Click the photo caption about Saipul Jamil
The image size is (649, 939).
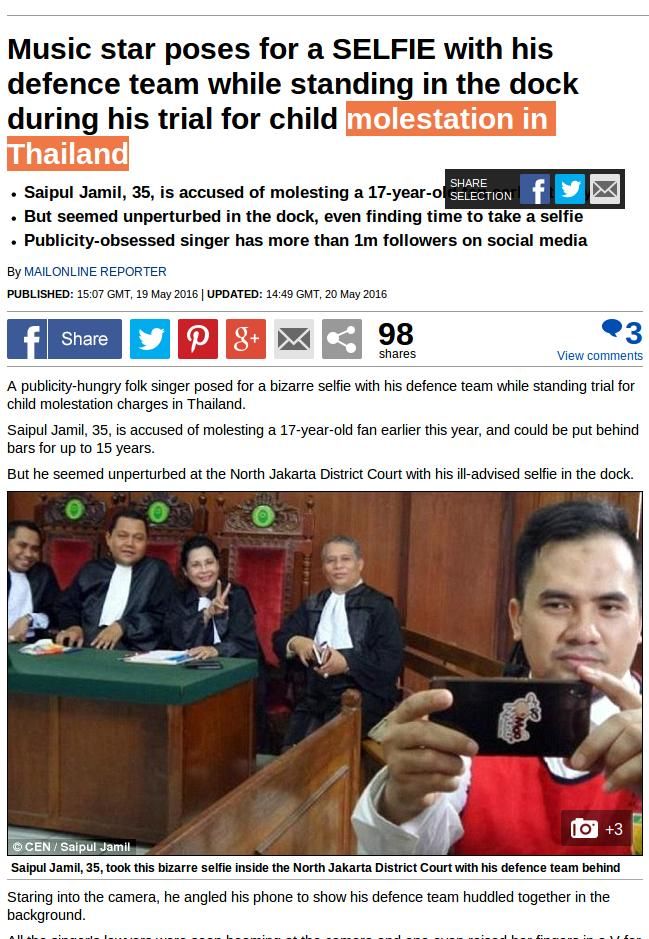316,868
